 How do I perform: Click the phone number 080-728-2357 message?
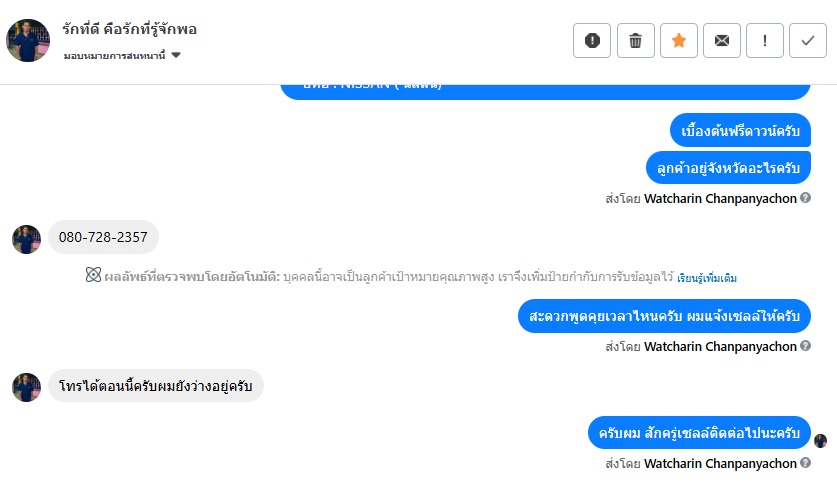click(103, 237)
